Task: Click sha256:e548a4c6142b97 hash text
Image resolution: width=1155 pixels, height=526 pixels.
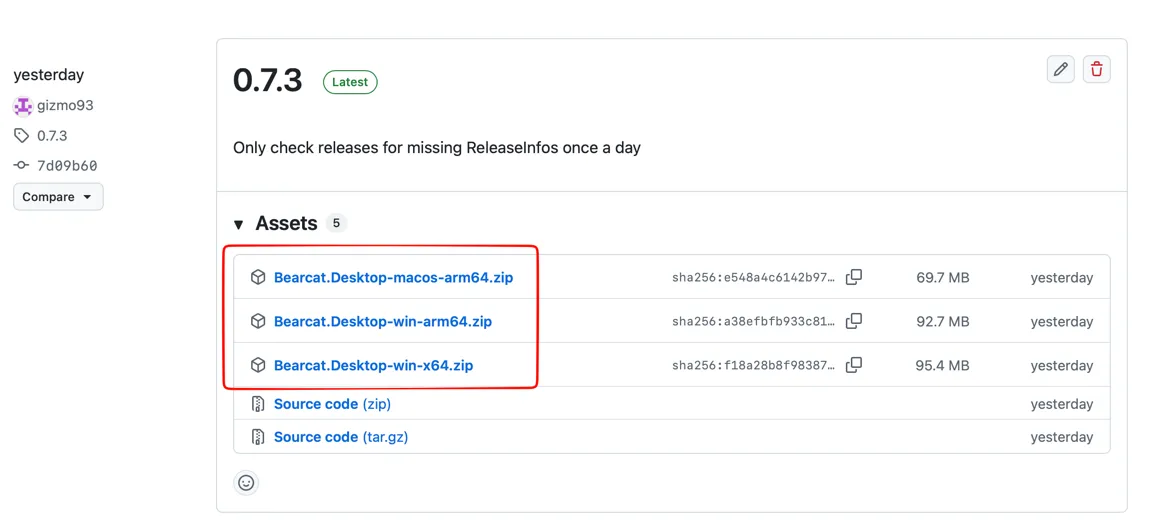Action: click(x=754, y=278)
